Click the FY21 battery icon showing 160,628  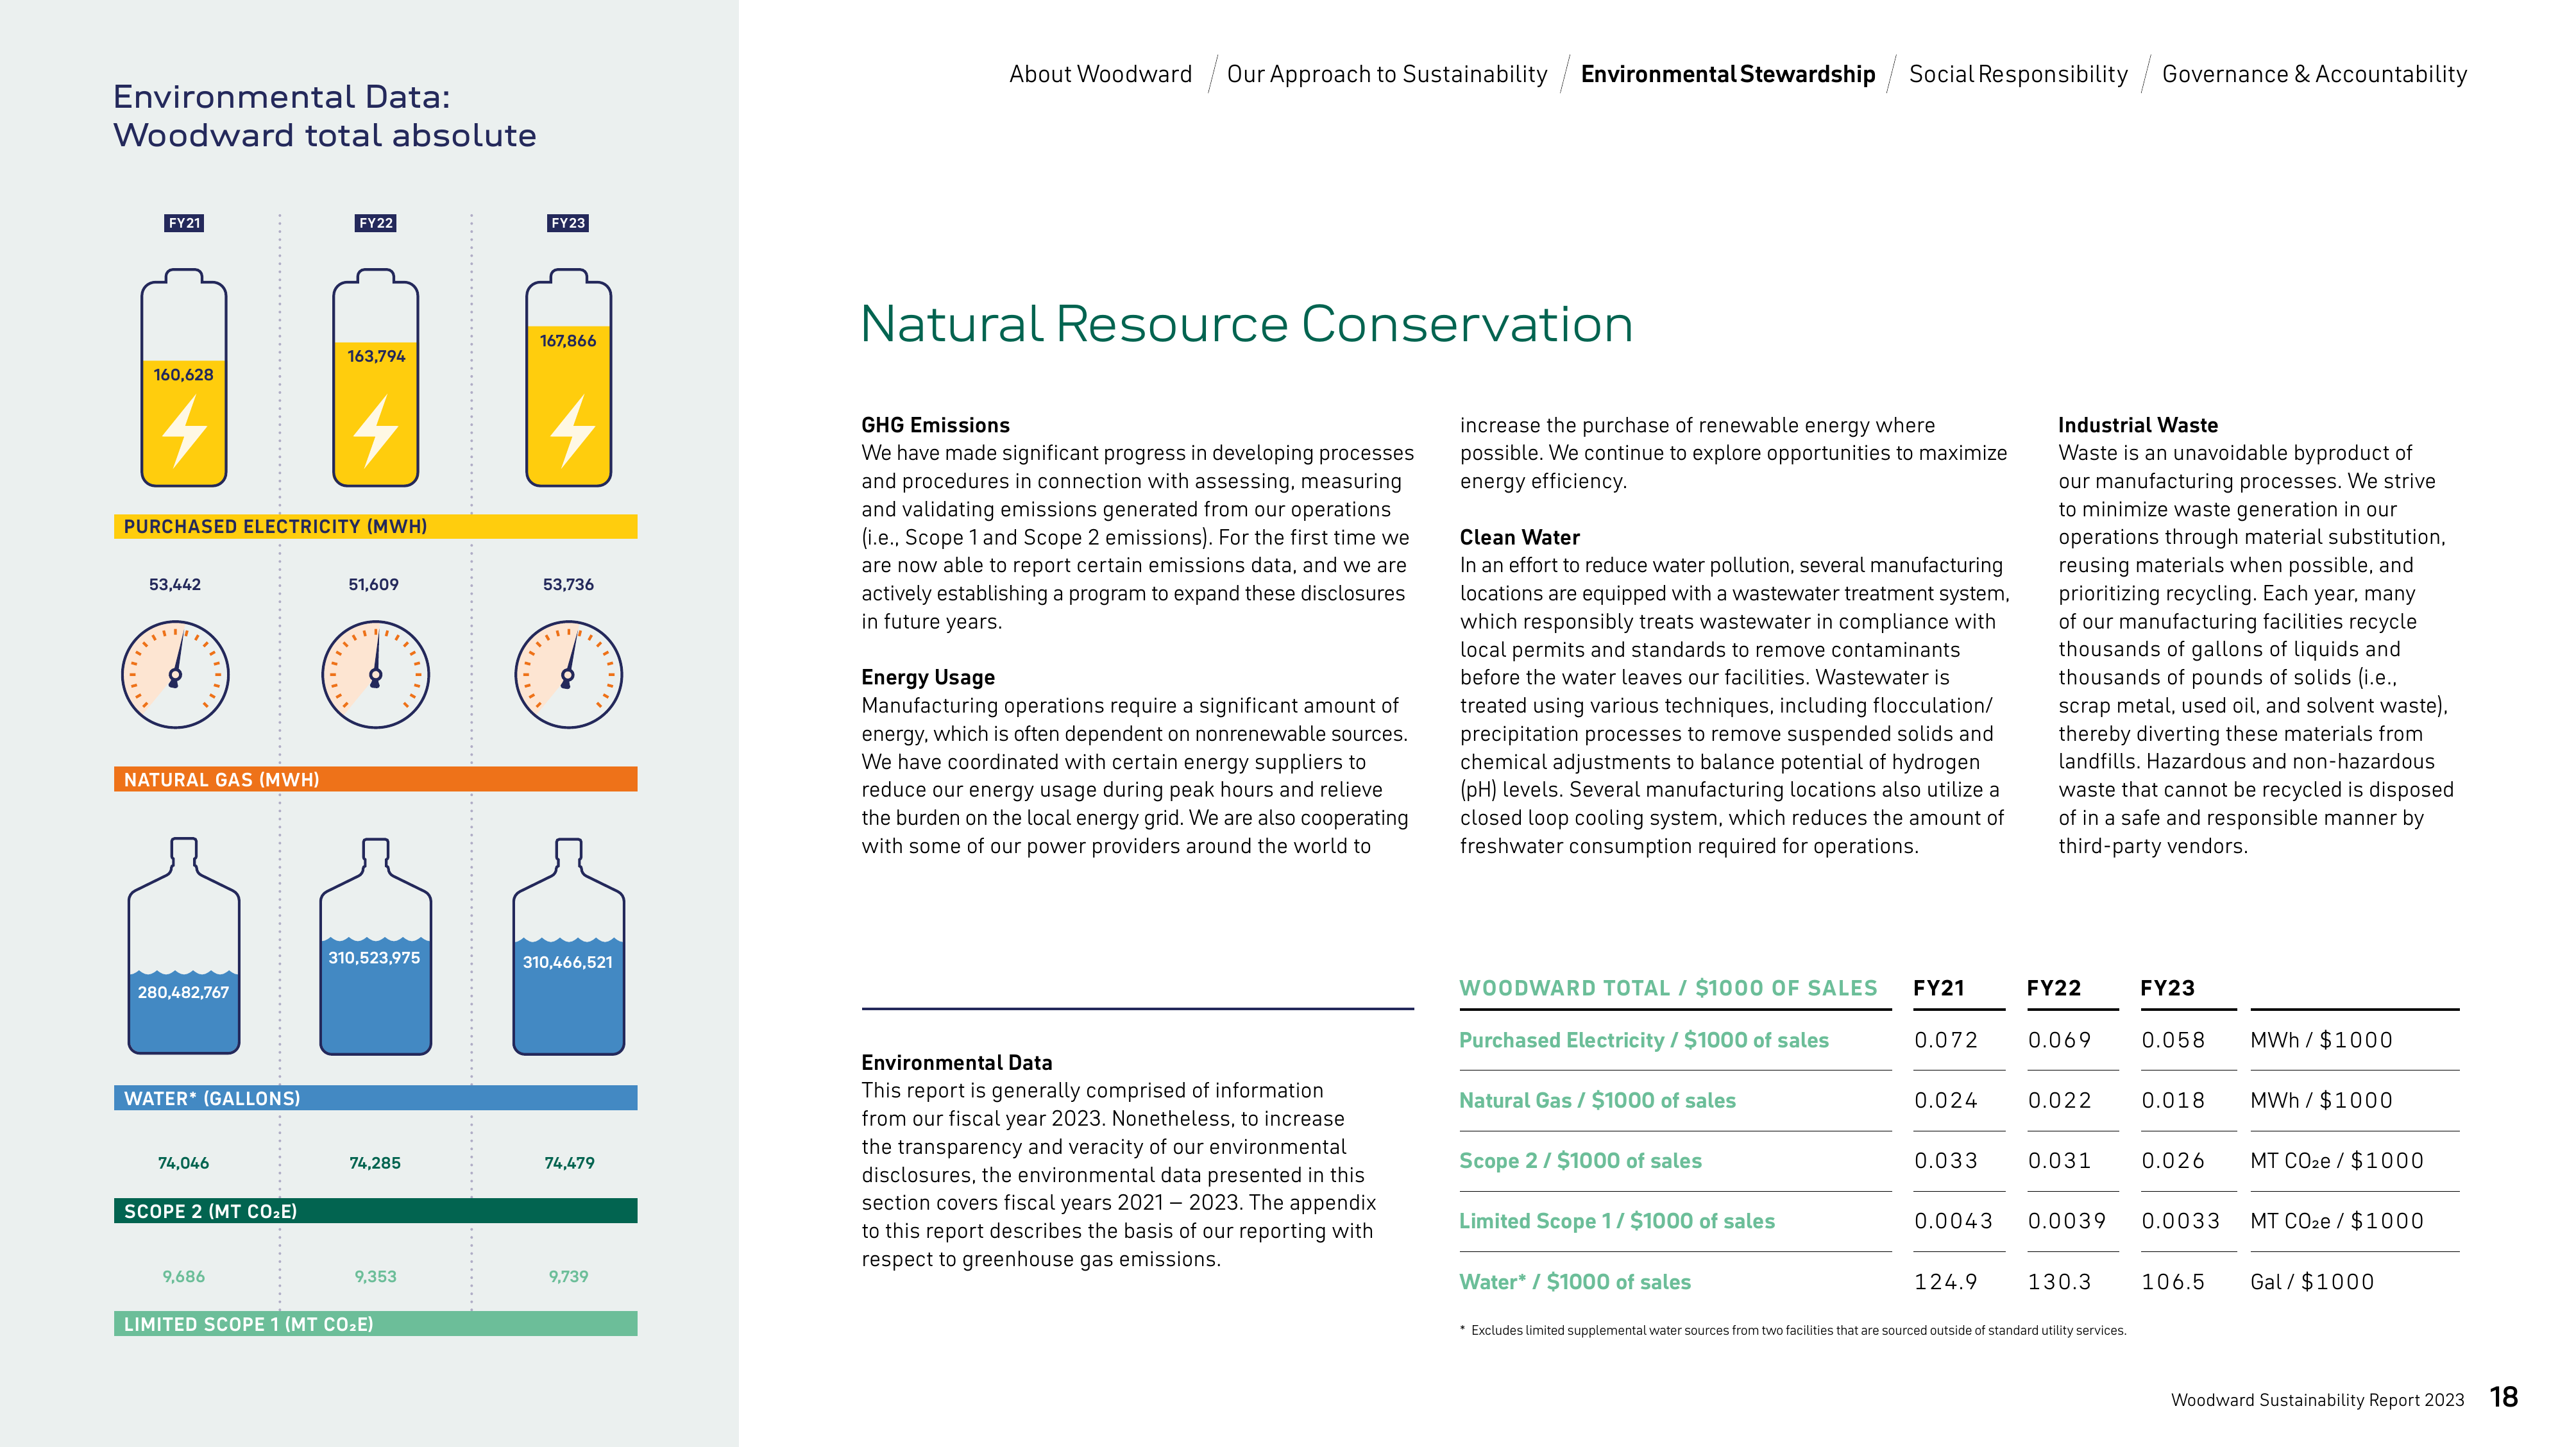pyautogui.click(x=184, y=377)
